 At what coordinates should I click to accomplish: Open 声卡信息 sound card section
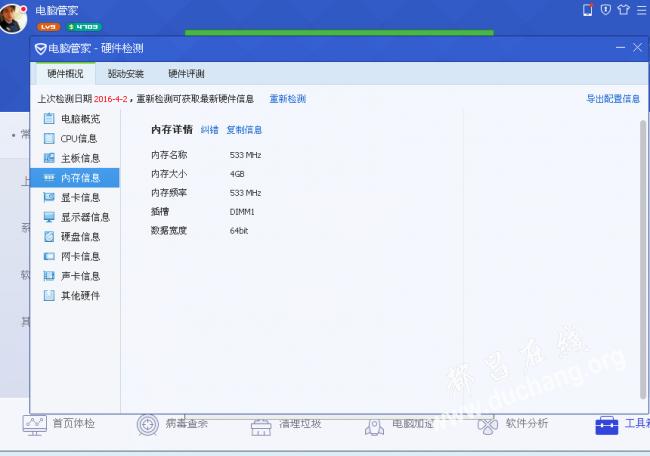[75, 276]
